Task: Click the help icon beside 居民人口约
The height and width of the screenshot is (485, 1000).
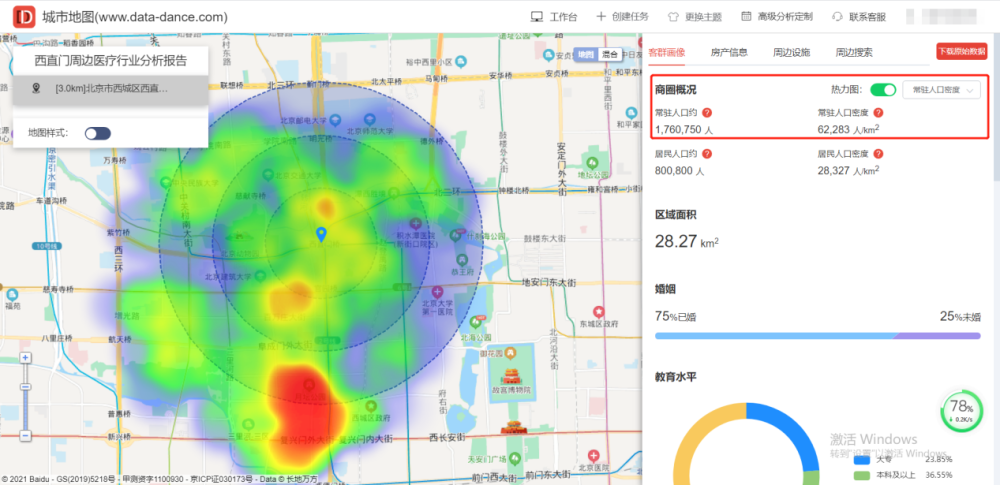Action: pos(707,154)
